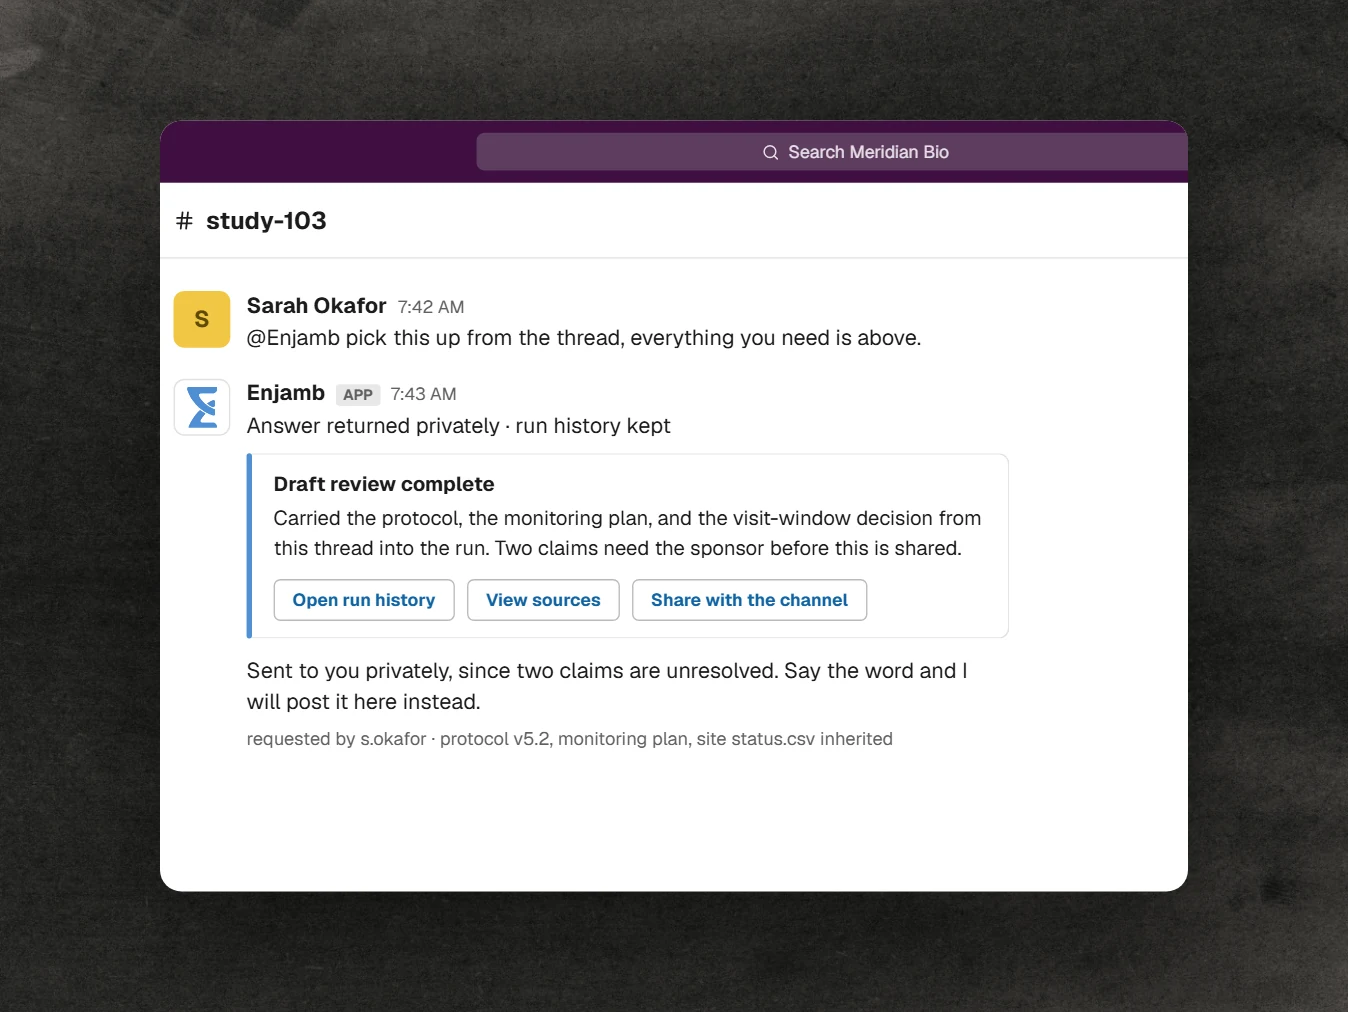The height and width of the screenshot is (1012, 1348).
Task: Click 'Answer returned privately · run history kept' text
Action: point(459,426)
